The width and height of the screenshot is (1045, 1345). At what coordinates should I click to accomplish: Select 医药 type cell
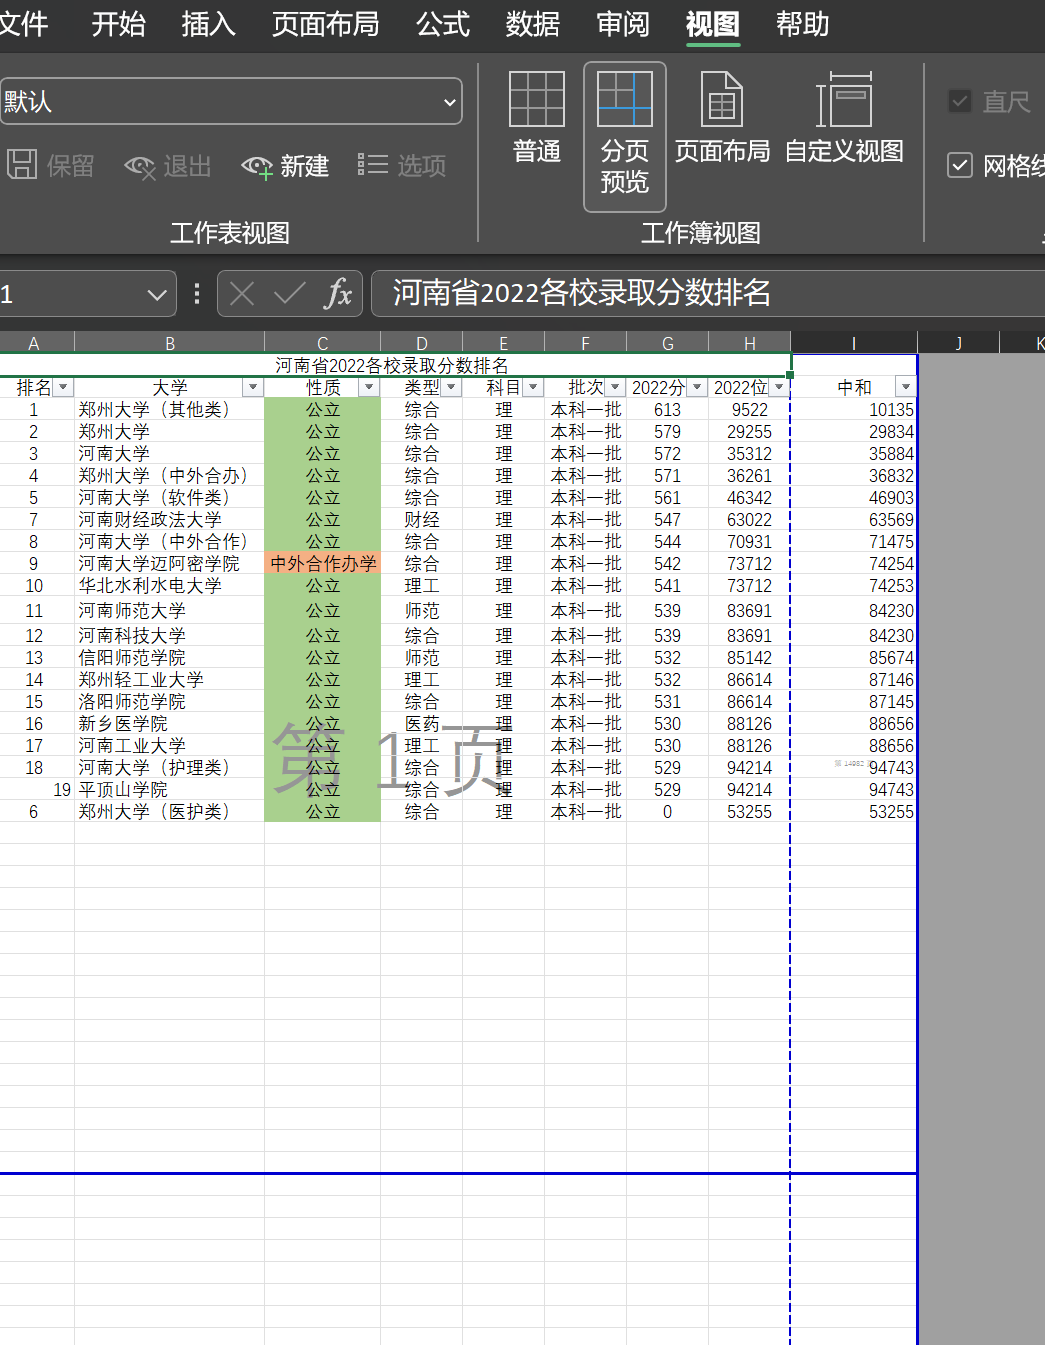click(x=422, y=724)
